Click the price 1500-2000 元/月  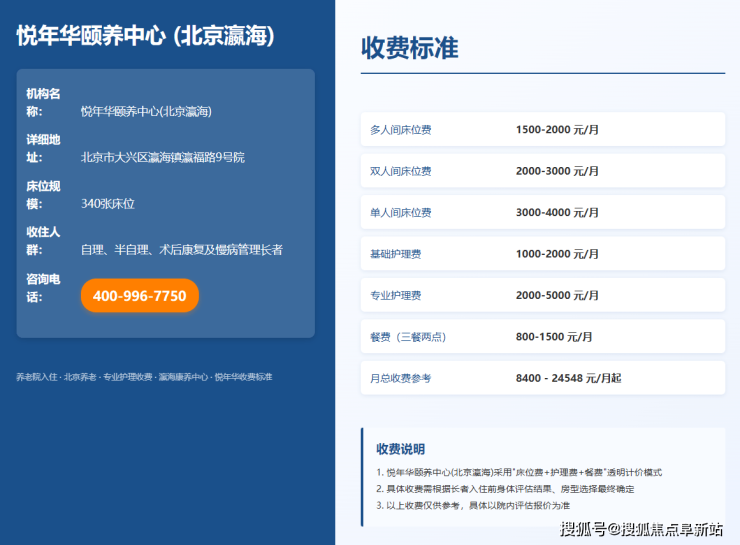coord(557,130)
